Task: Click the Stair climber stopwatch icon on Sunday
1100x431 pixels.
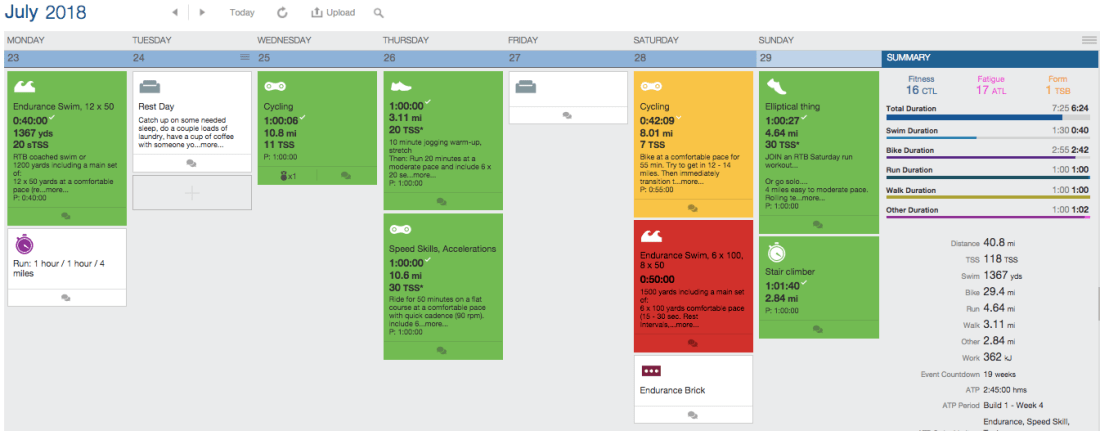Action: pyautogui.click(x=775, y=252)
